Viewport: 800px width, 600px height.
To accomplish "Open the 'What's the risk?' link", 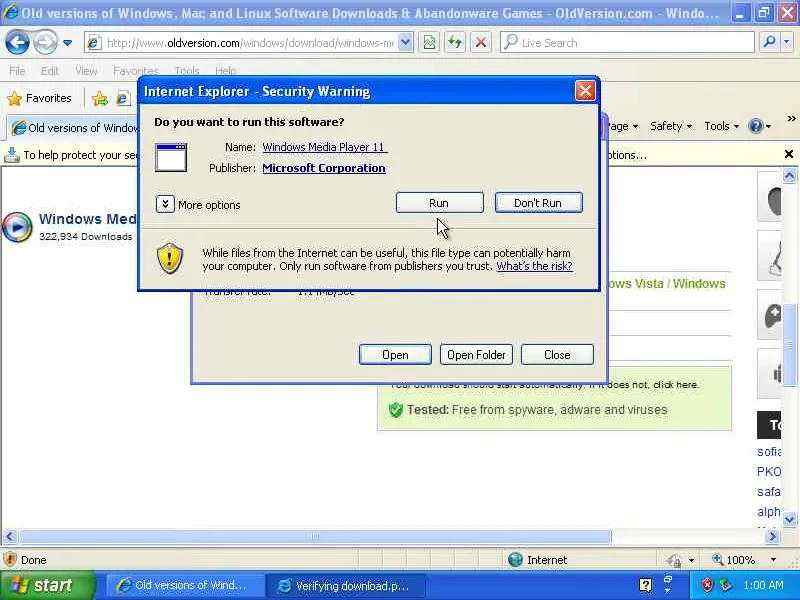I will pos(534,266).
